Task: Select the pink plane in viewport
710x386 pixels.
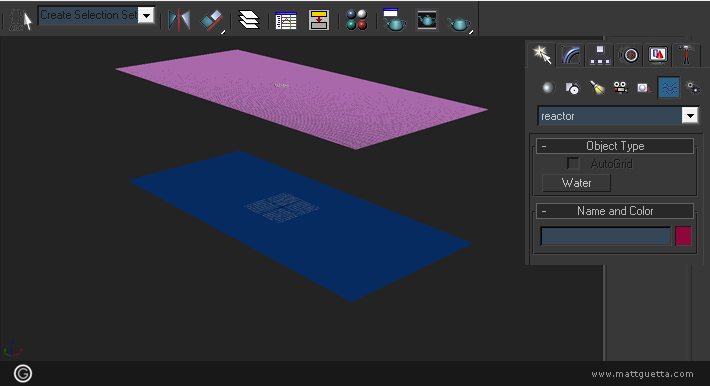Action: pos(302,99)
